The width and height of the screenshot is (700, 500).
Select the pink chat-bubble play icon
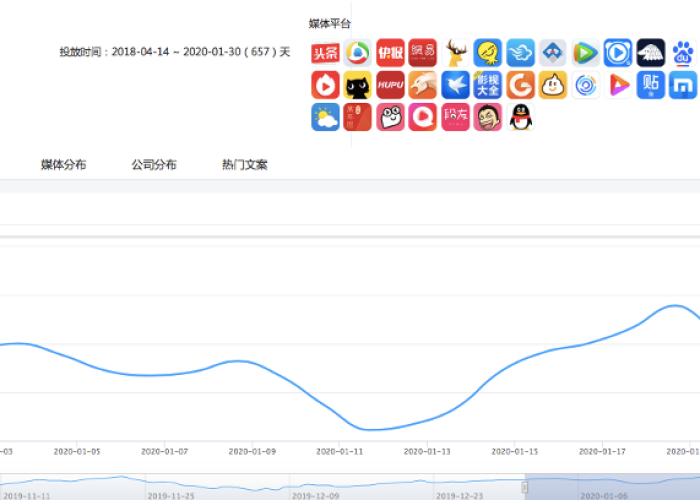coord(423,117)
